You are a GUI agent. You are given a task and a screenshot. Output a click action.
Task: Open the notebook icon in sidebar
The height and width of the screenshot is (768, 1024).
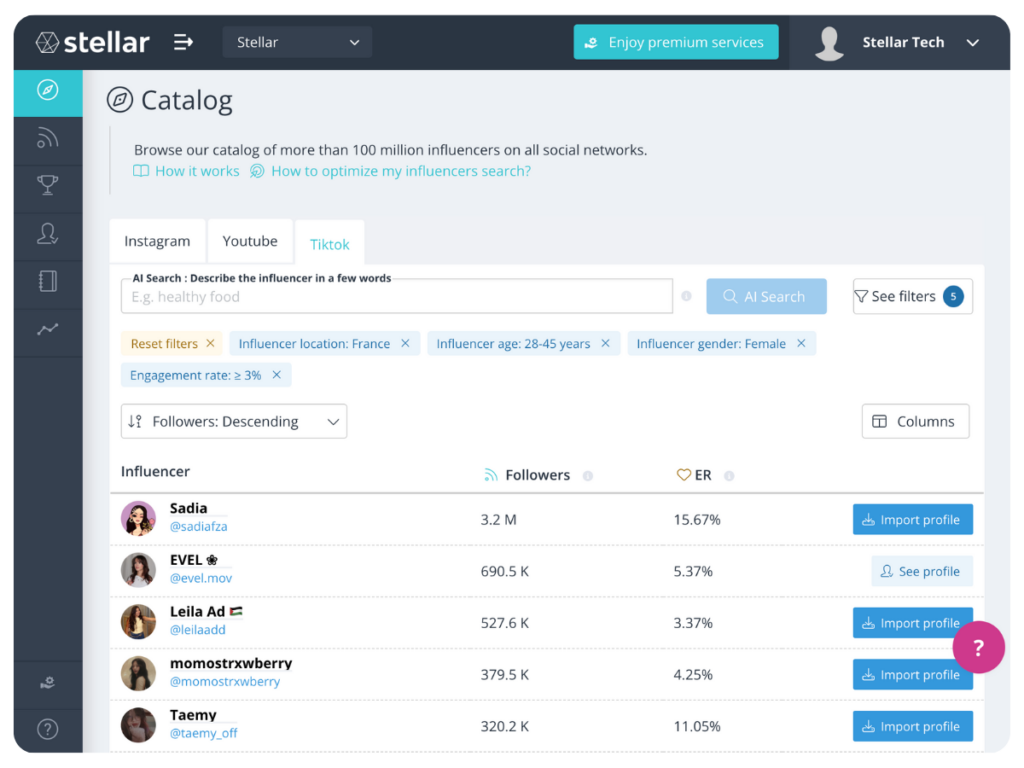47,281
